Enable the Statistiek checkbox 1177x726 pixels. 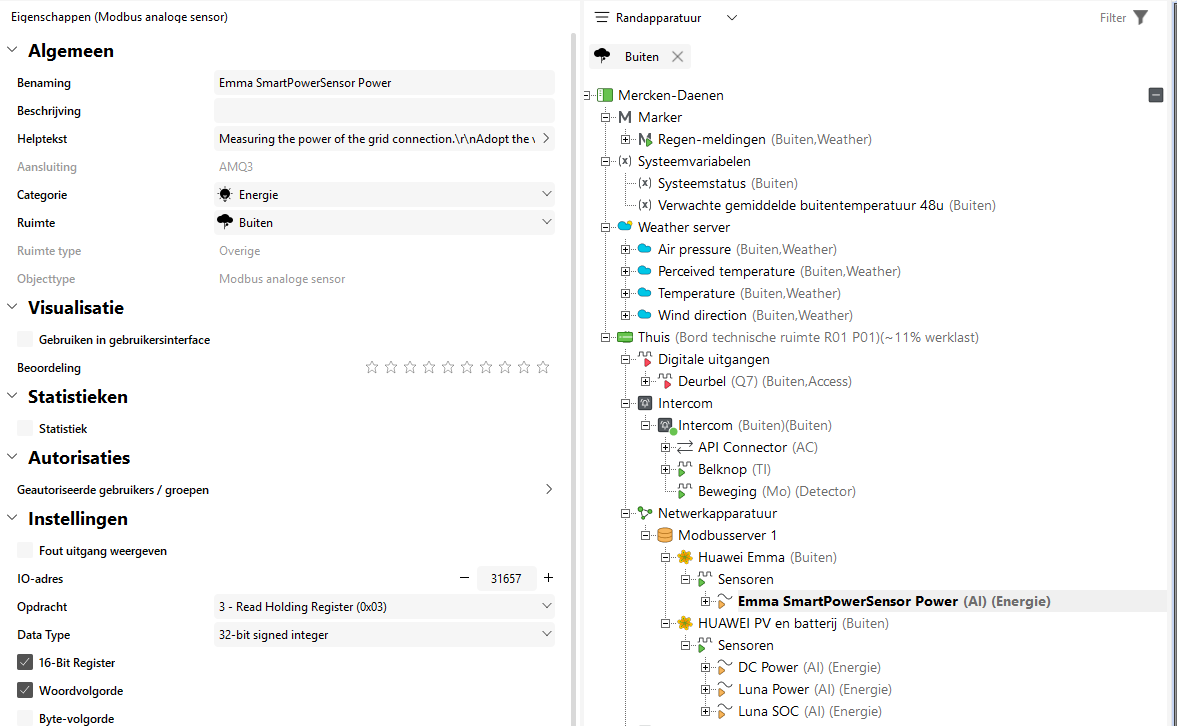pyautogui.click(x=25, y=428)
